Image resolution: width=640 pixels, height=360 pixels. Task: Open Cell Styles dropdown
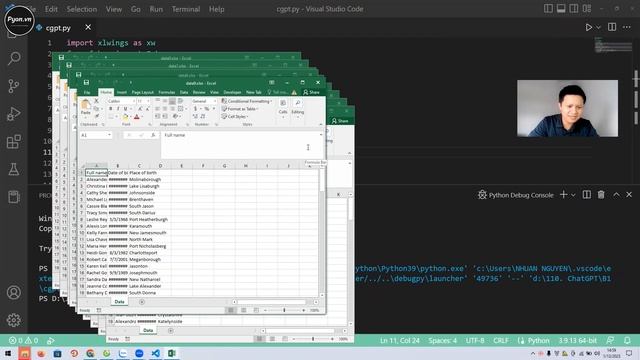tap(235, 117)
